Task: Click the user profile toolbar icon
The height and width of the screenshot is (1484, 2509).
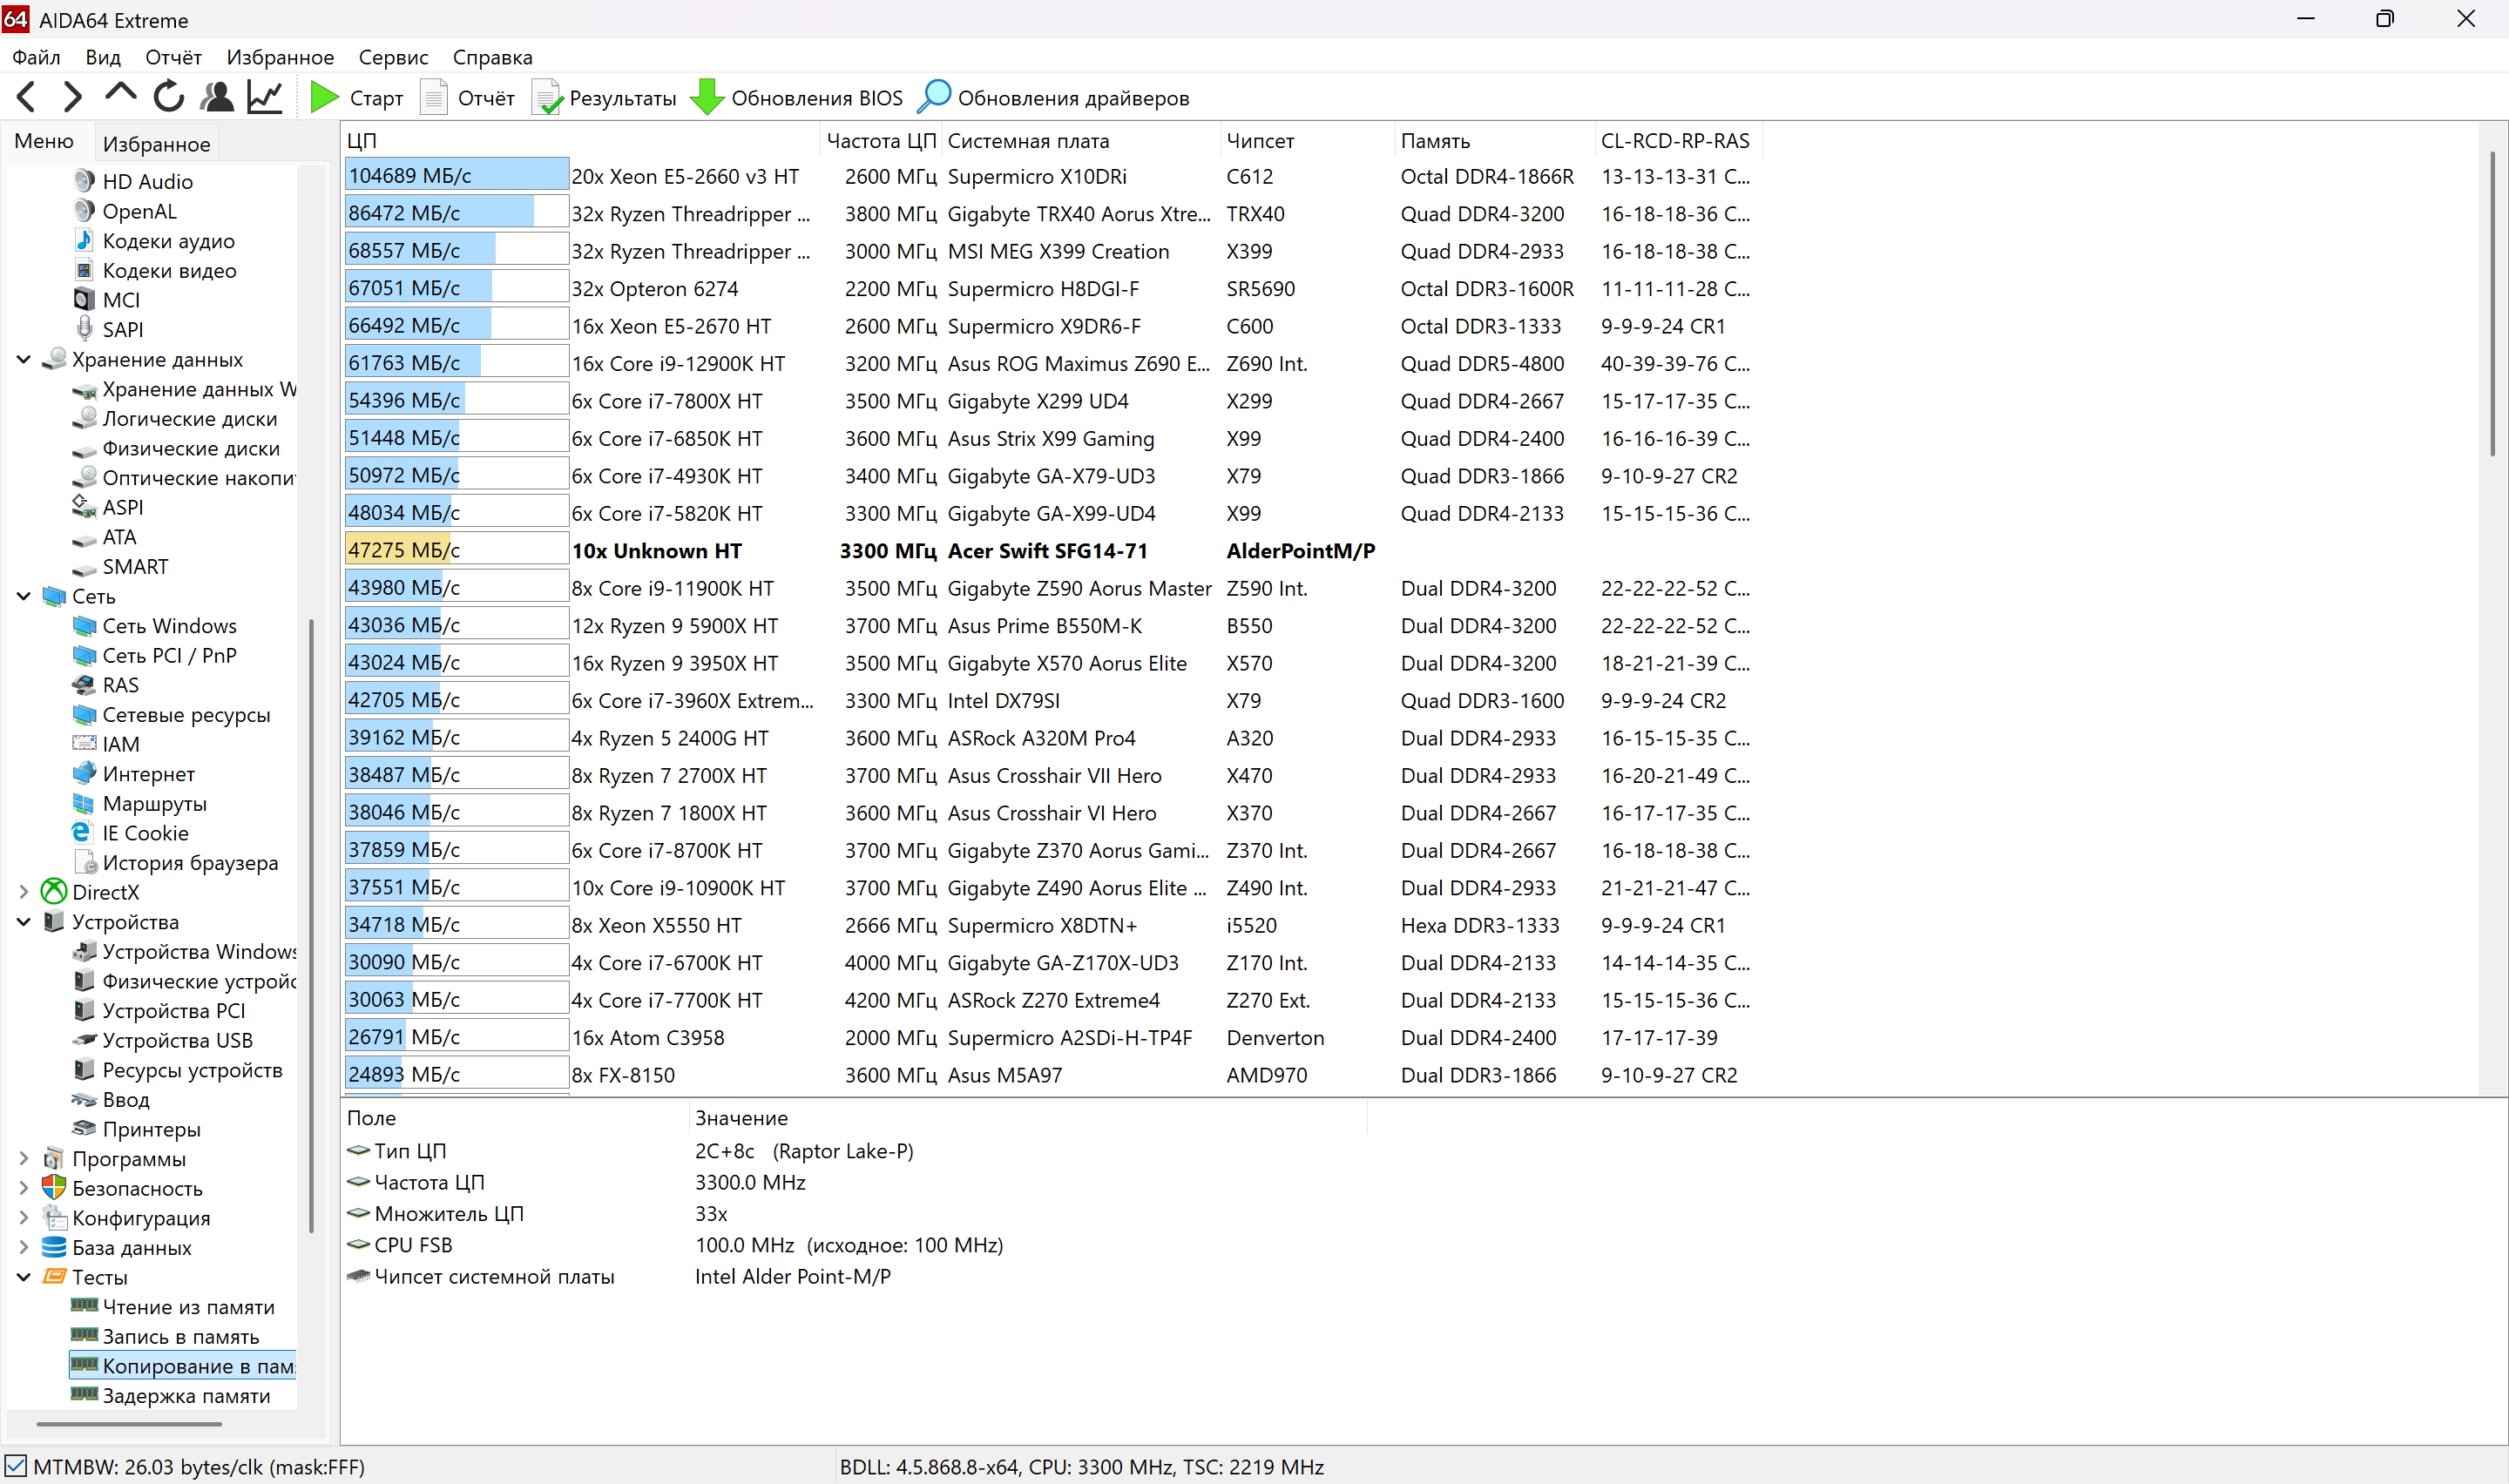Action: 216,97
